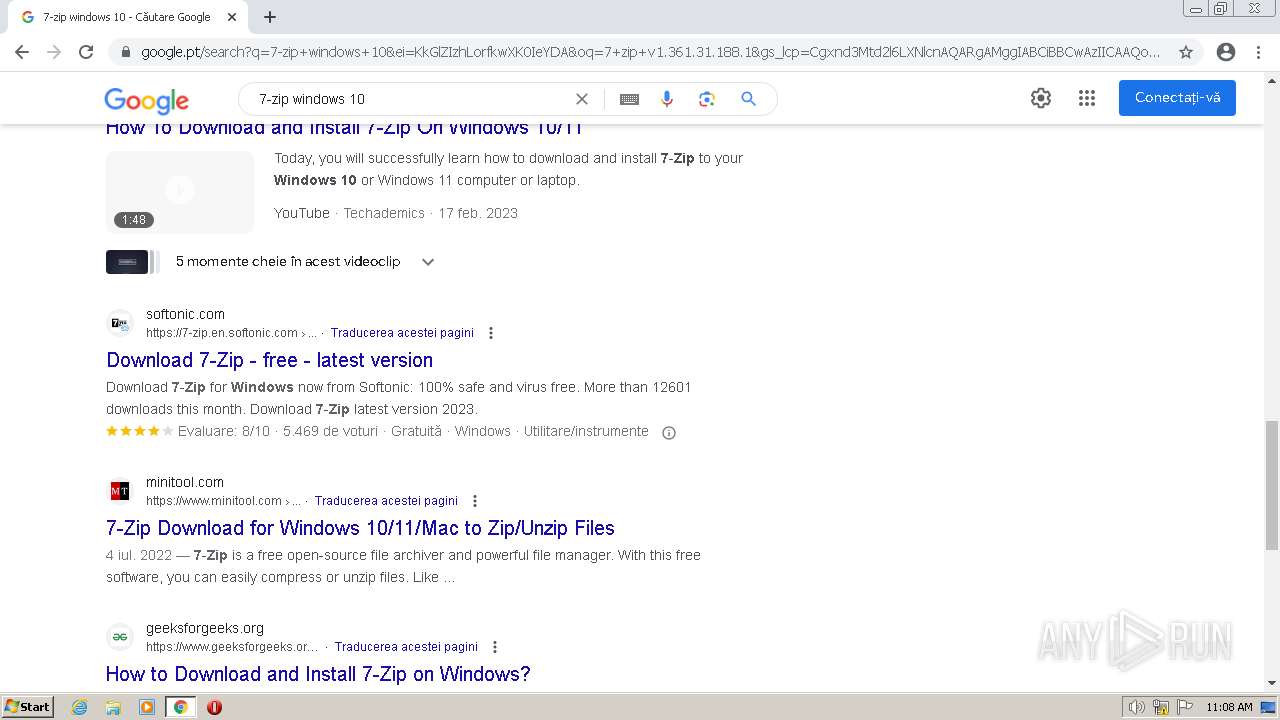Click the geeksforgeeks.org site favicon
This screenshot has height=720, width=1280.
[120, 637]
